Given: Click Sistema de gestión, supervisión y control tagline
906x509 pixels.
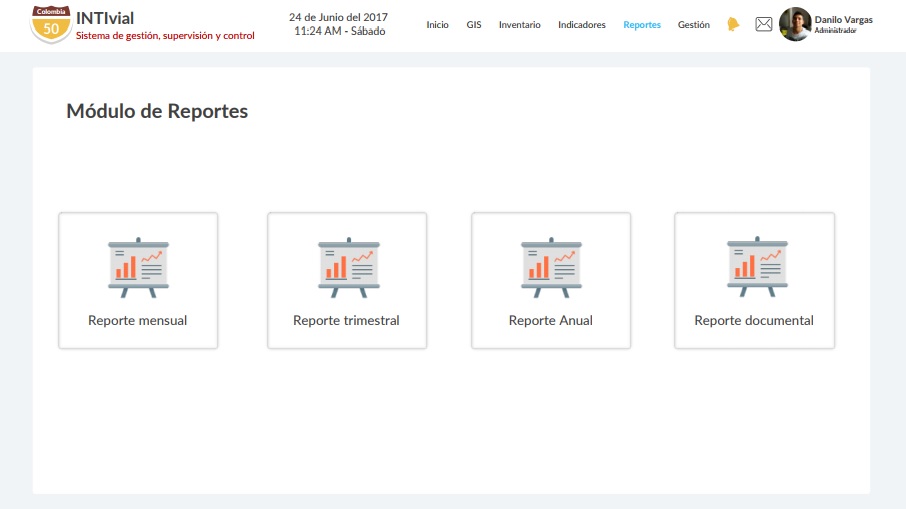Looking at the screenshot, I should [x=165, y=36].
